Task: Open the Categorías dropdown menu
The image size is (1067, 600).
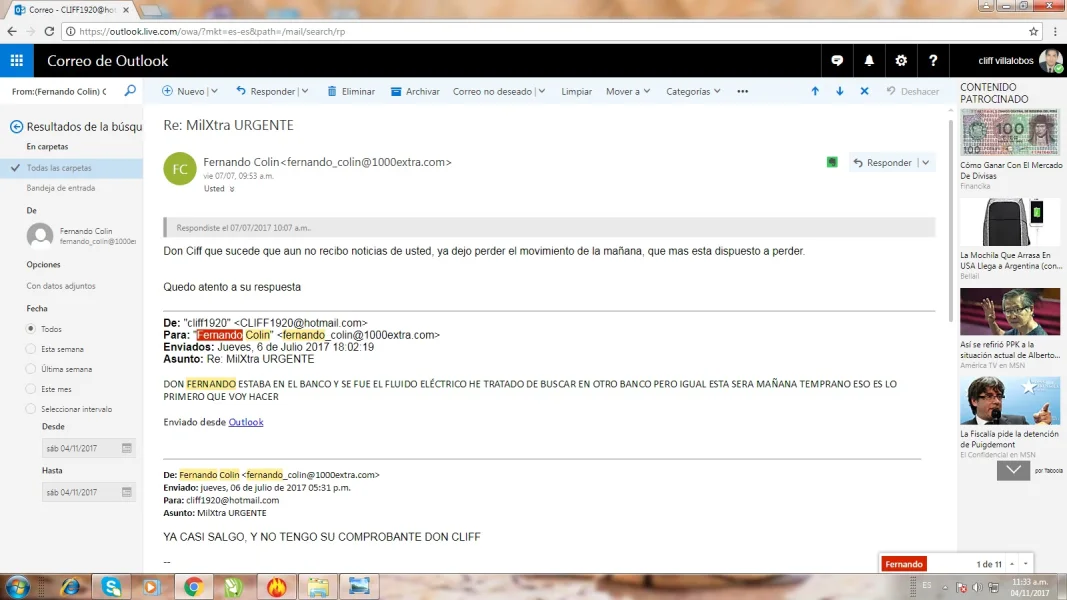Action: (x=693, y=91)
